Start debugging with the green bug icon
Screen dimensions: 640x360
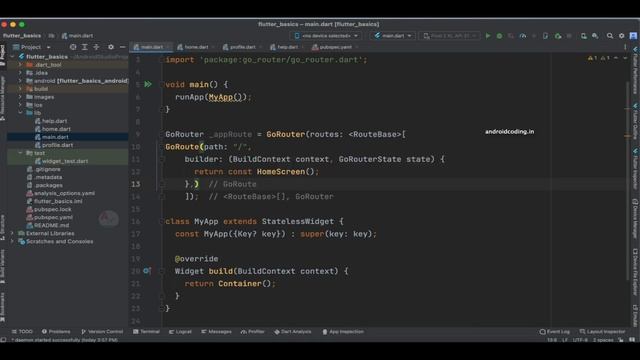pos(499,36)
